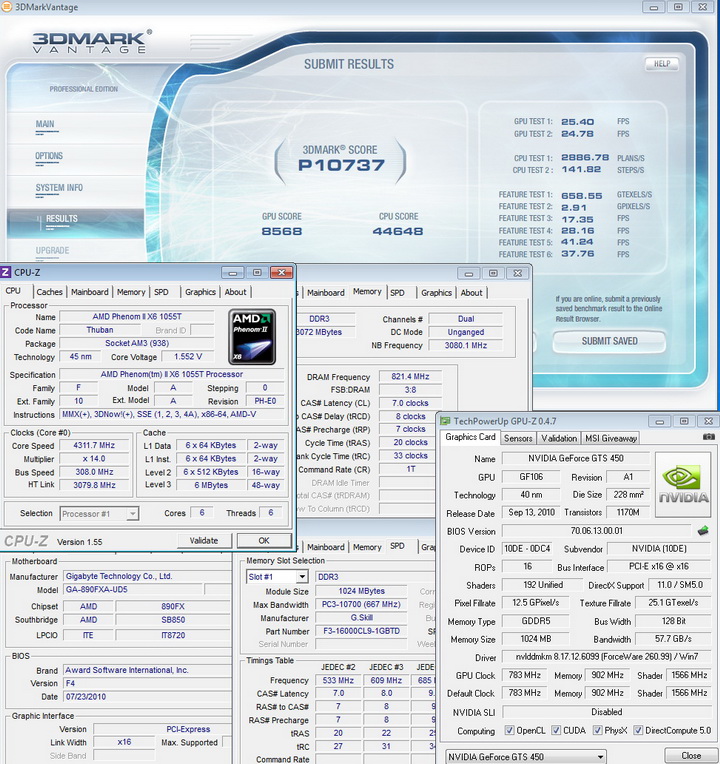Toggle the OpenCL checkbox

click(510, 730)
